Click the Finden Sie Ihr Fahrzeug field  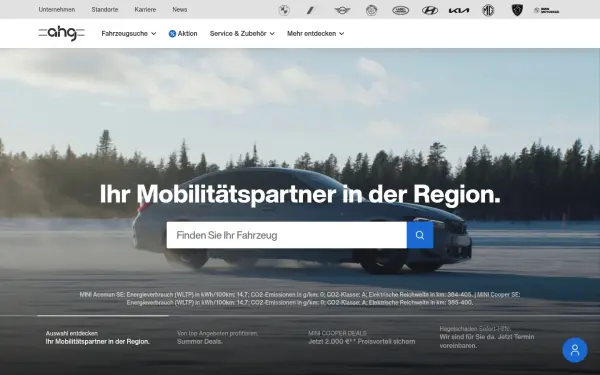coord(287,235)
